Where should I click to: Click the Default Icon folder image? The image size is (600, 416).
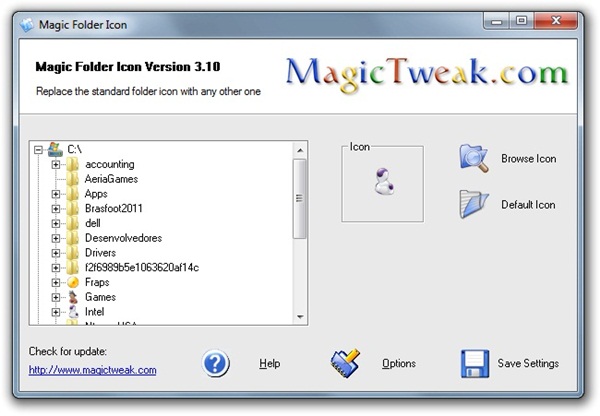(x=474, y=204)
